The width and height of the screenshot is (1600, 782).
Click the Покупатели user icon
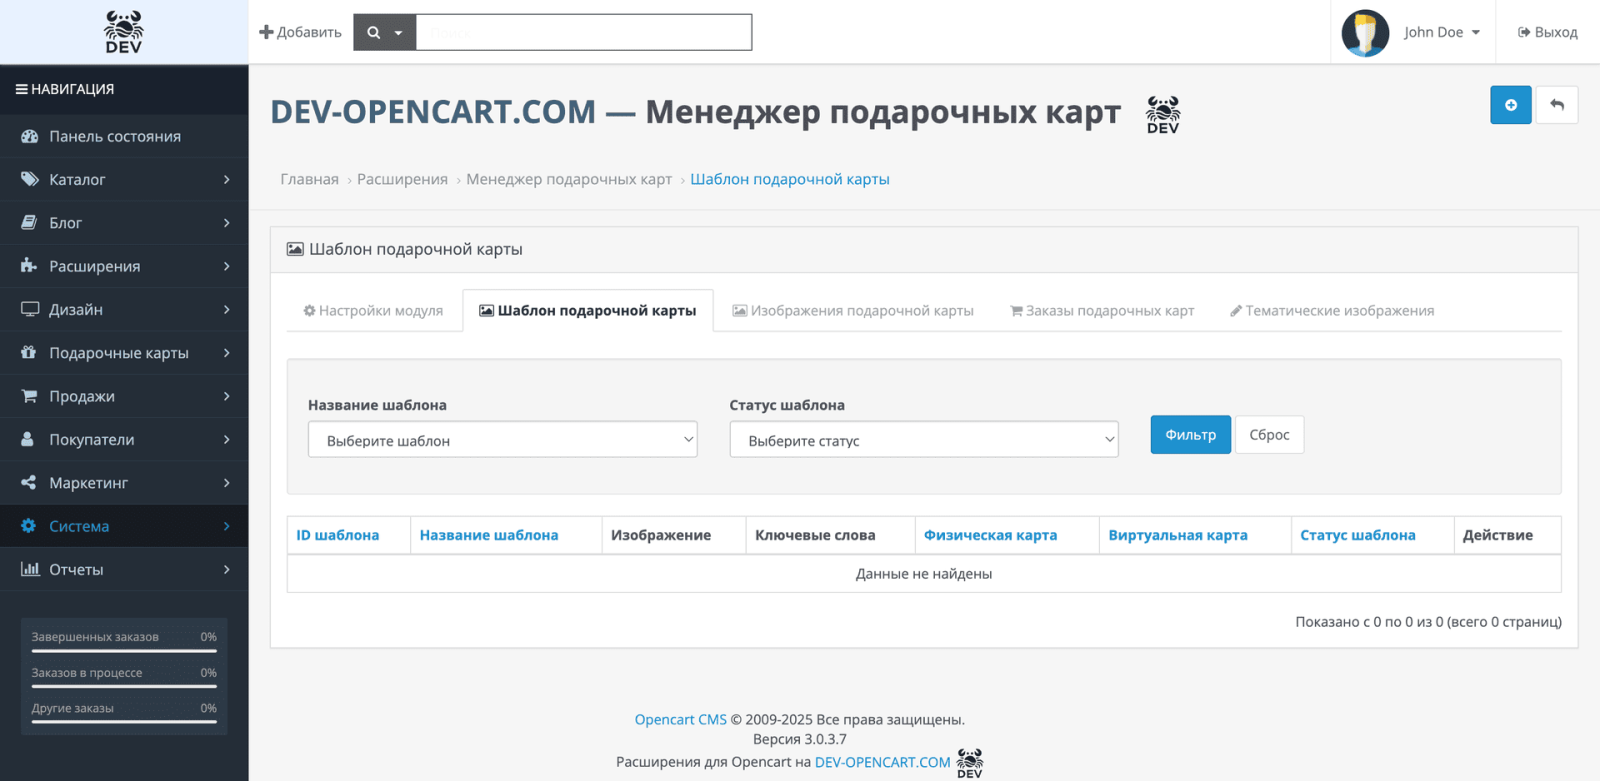pos(28,439)
